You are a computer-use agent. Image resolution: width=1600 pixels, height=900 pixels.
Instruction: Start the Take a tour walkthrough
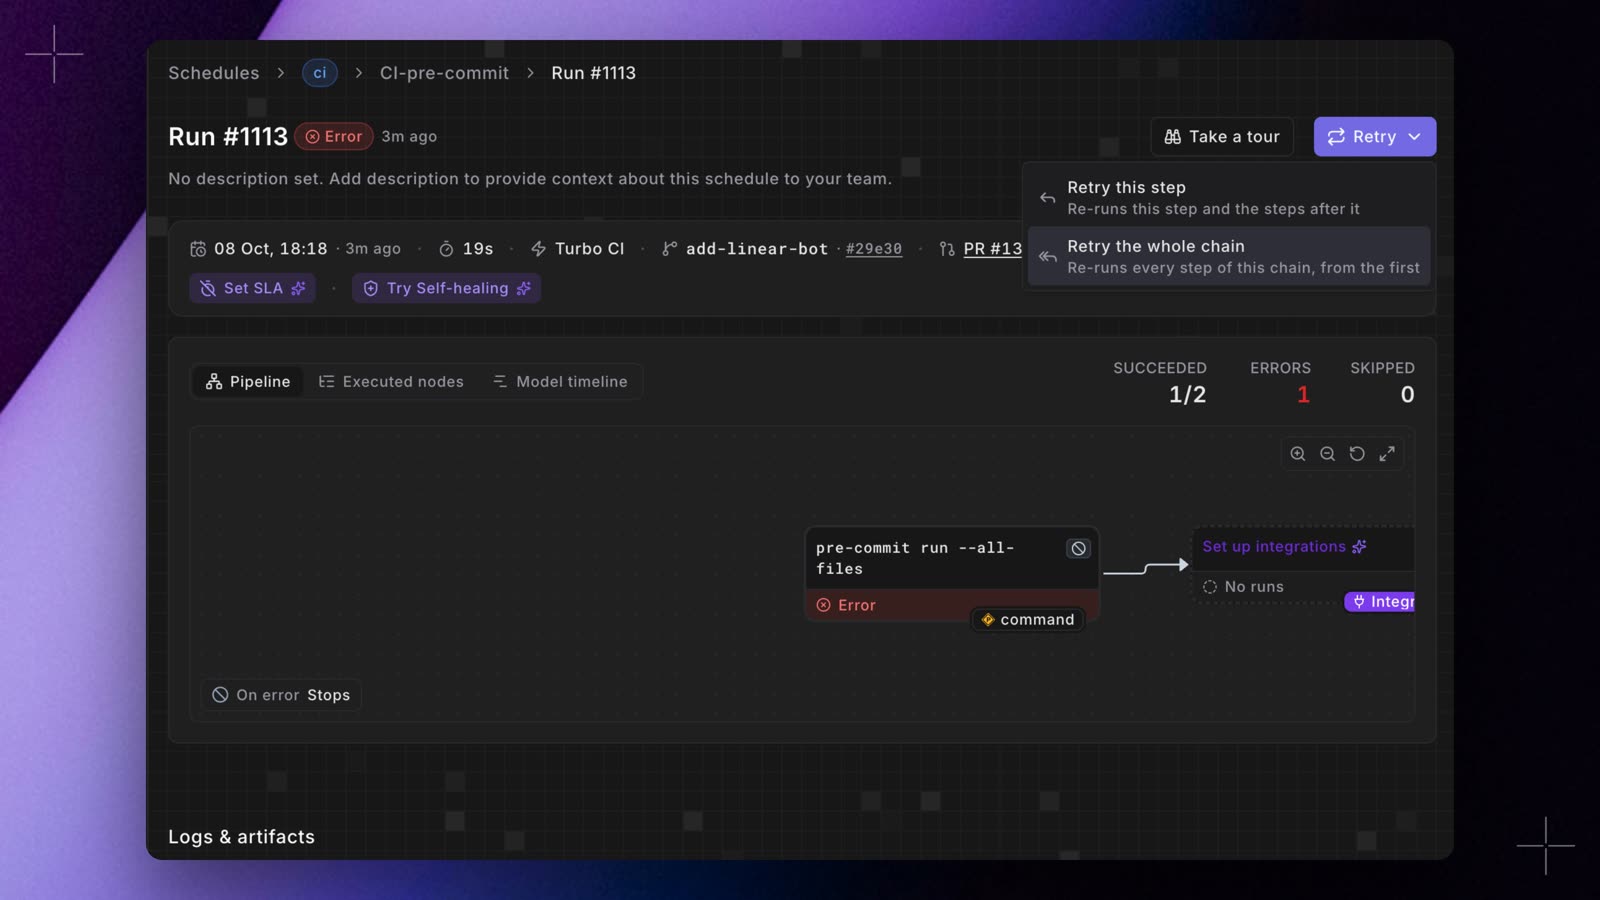point(1222,137)
